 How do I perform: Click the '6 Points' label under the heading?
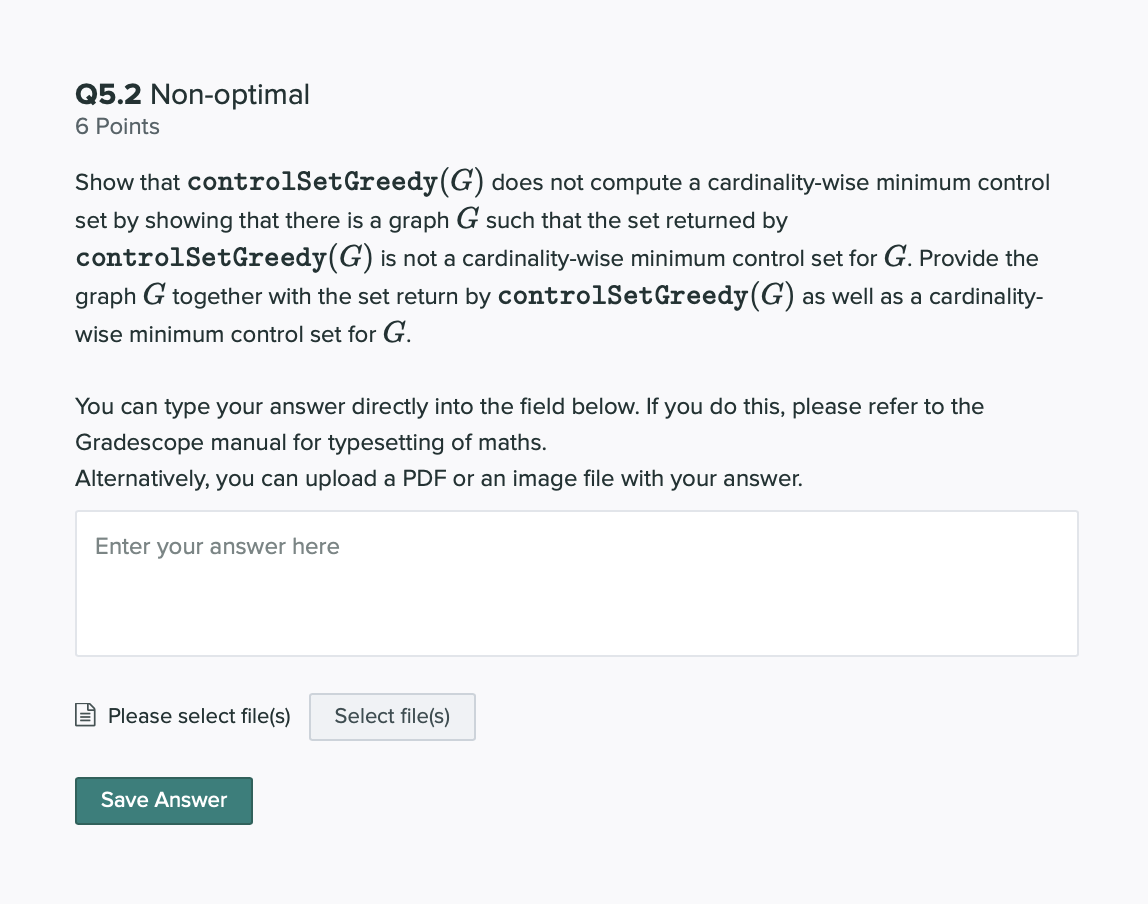pyautogui.click(x=116, y=126)
